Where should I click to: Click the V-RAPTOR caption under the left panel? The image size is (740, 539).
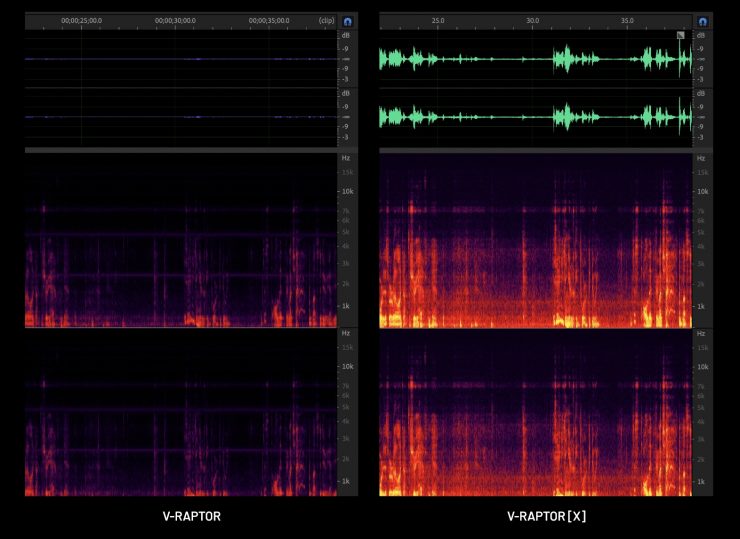(x=191, y=517)
